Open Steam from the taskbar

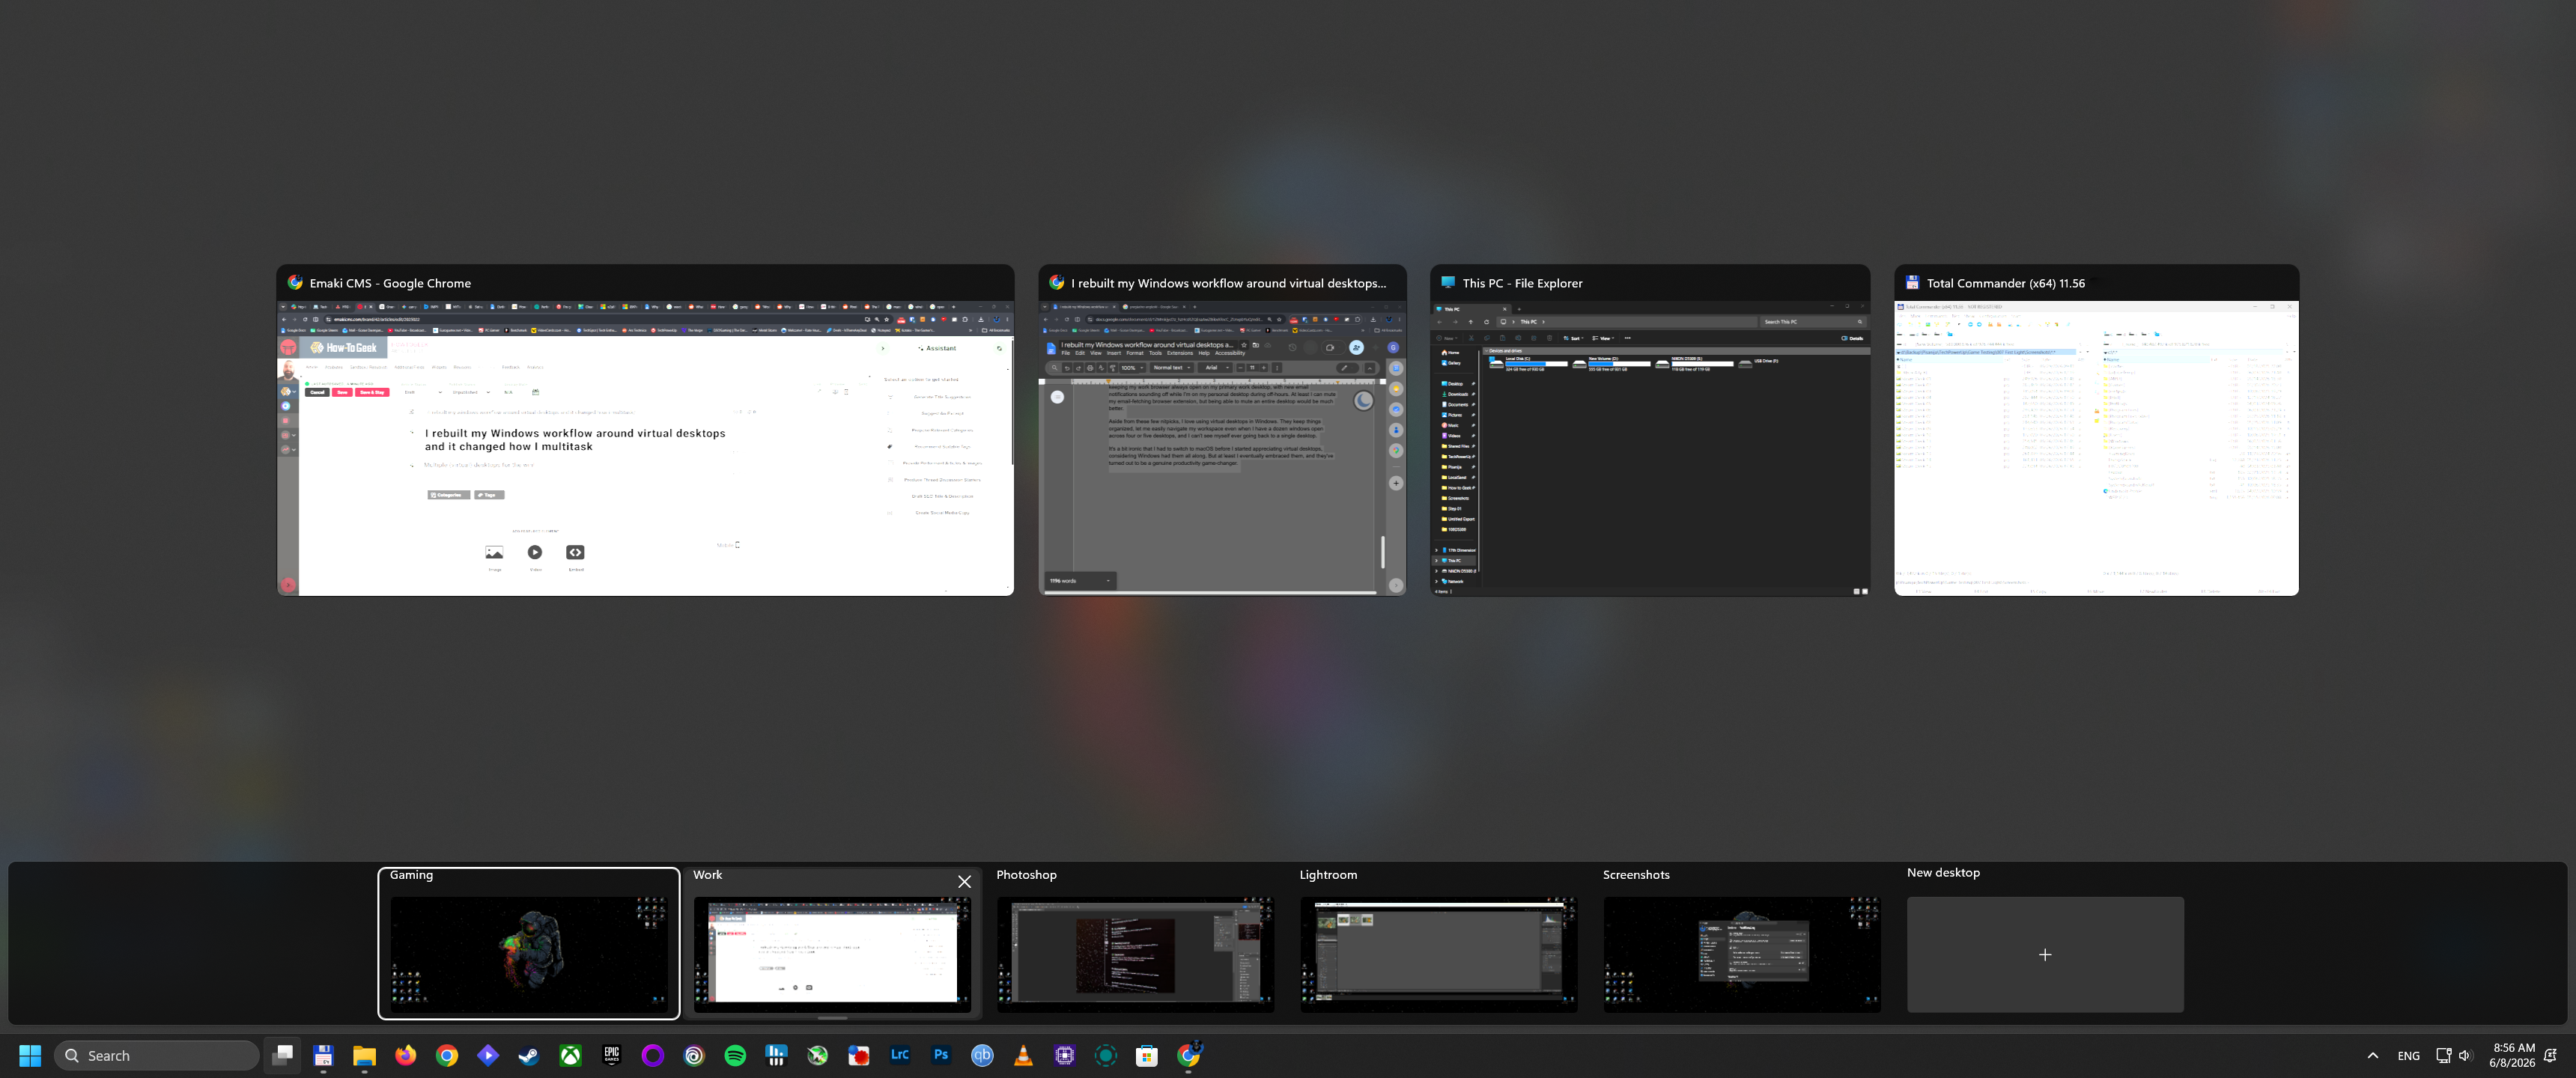(529, 1055)
